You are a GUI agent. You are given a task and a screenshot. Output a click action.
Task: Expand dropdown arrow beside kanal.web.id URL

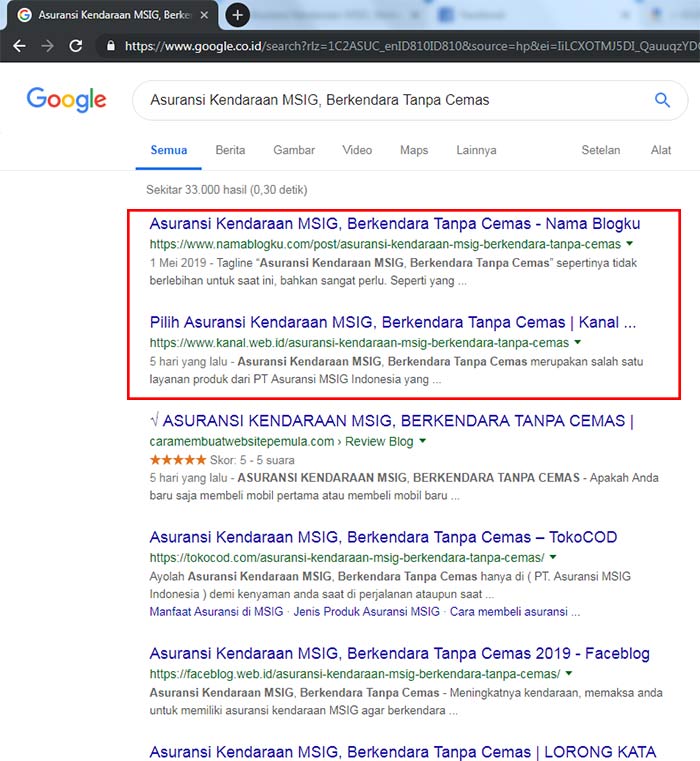(578, 342)
